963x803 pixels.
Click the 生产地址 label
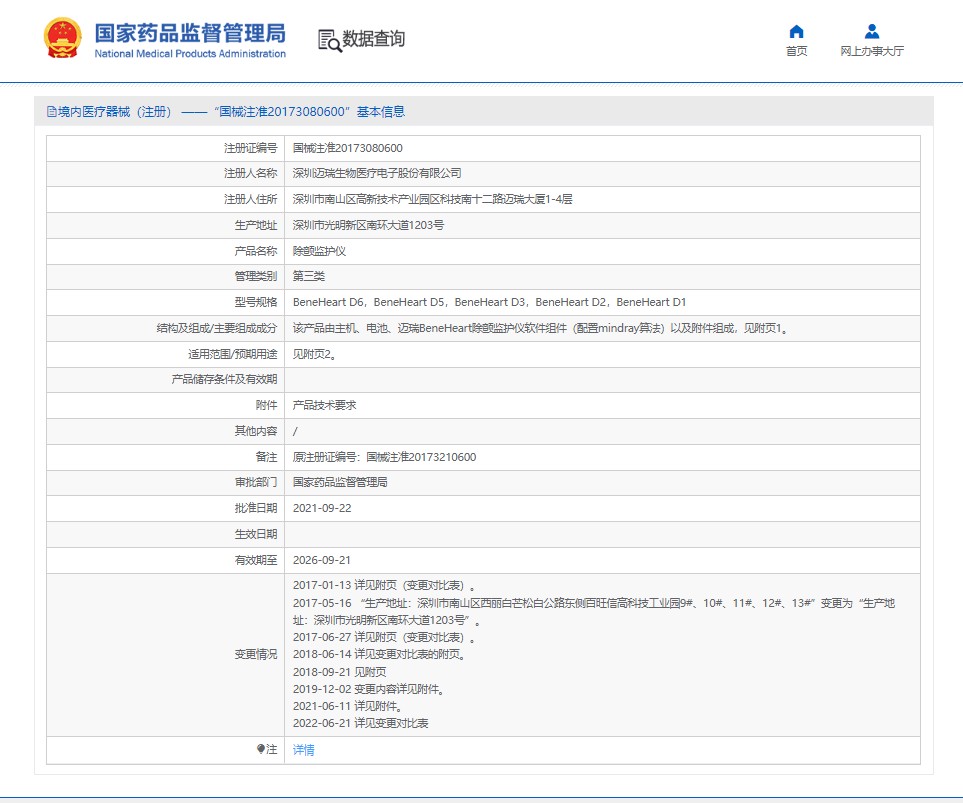point(256,225)
